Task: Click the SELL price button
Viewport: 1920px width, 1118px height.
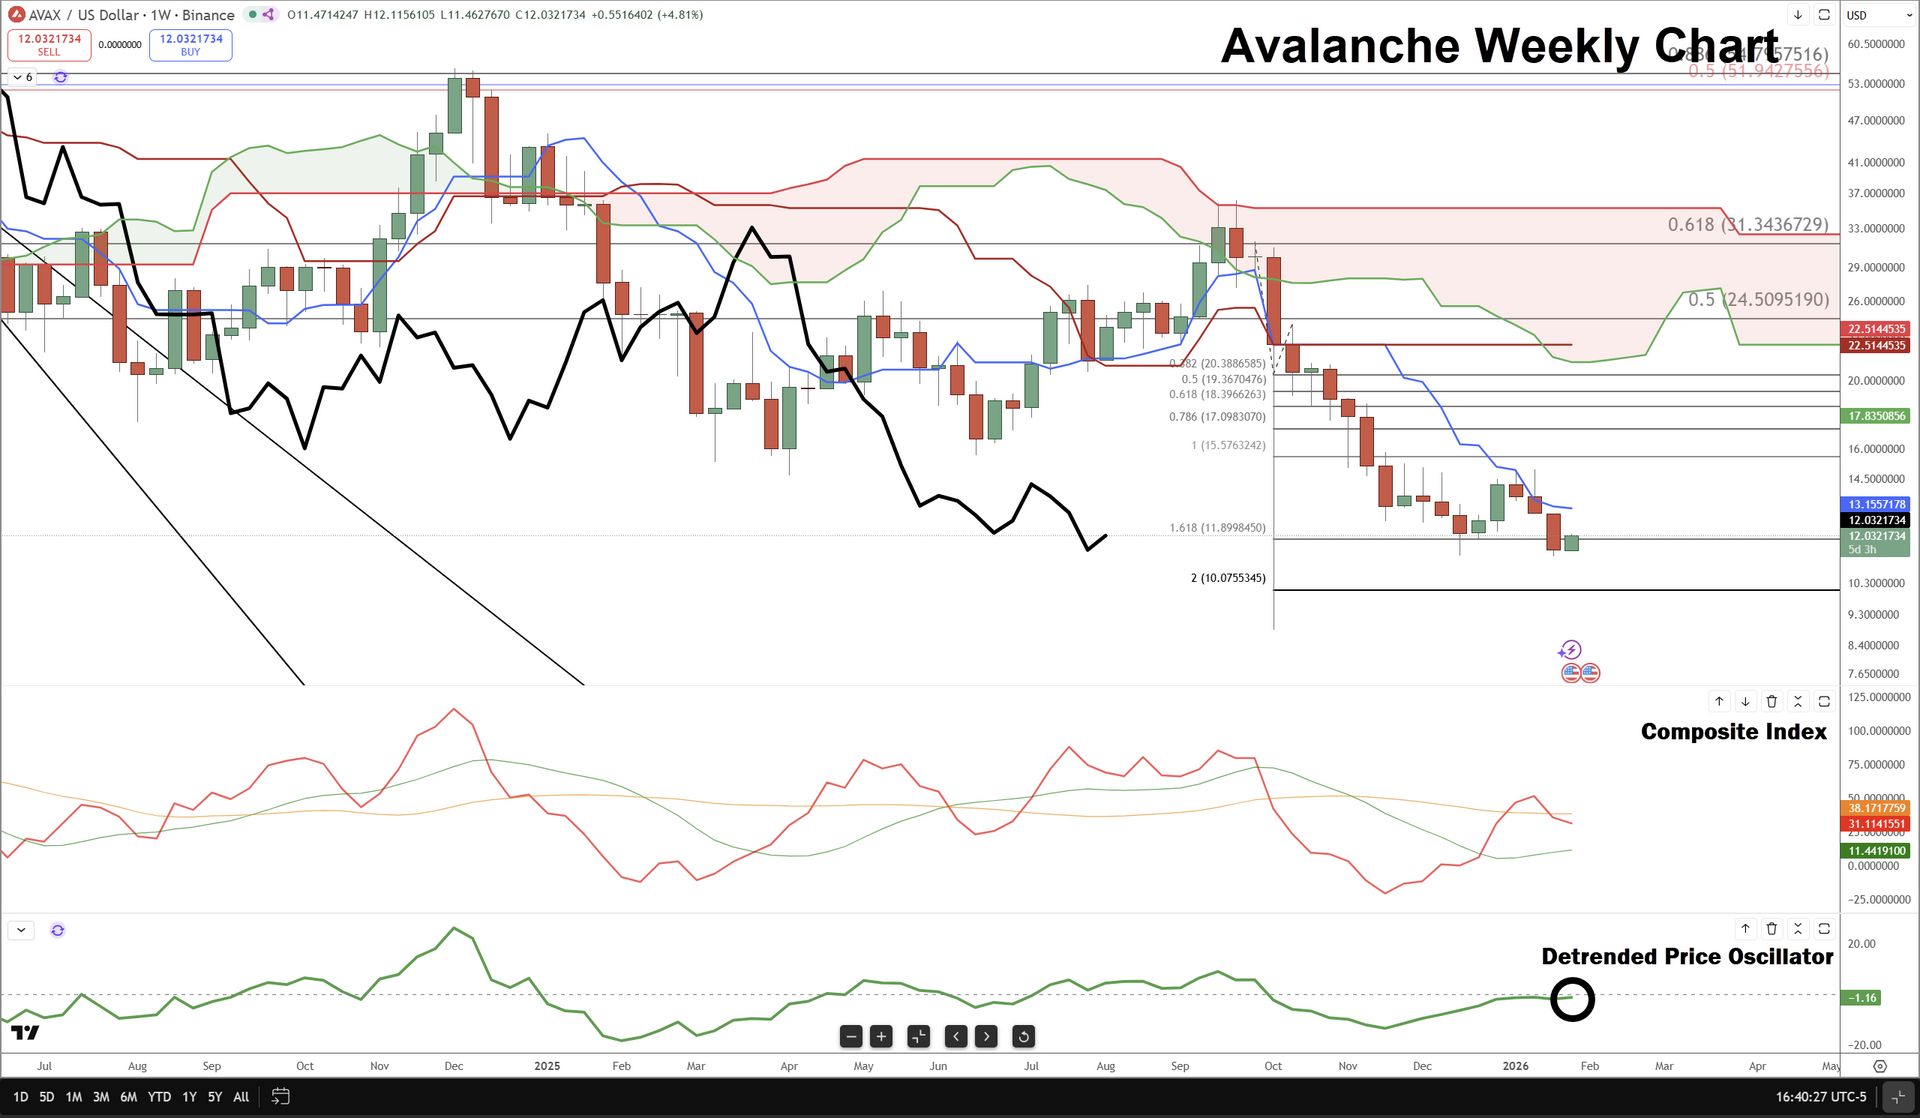Action: (49, 45)
